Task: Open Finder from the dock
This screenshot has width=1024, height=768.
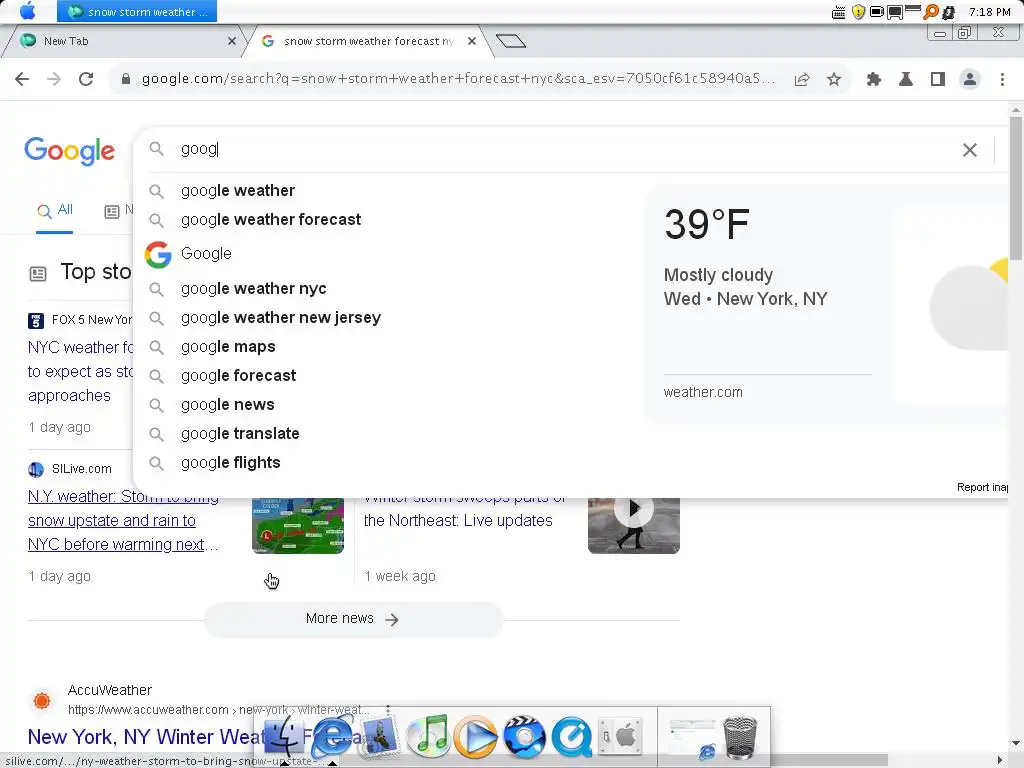Action: pyautogui.click(x=283, y=737)
